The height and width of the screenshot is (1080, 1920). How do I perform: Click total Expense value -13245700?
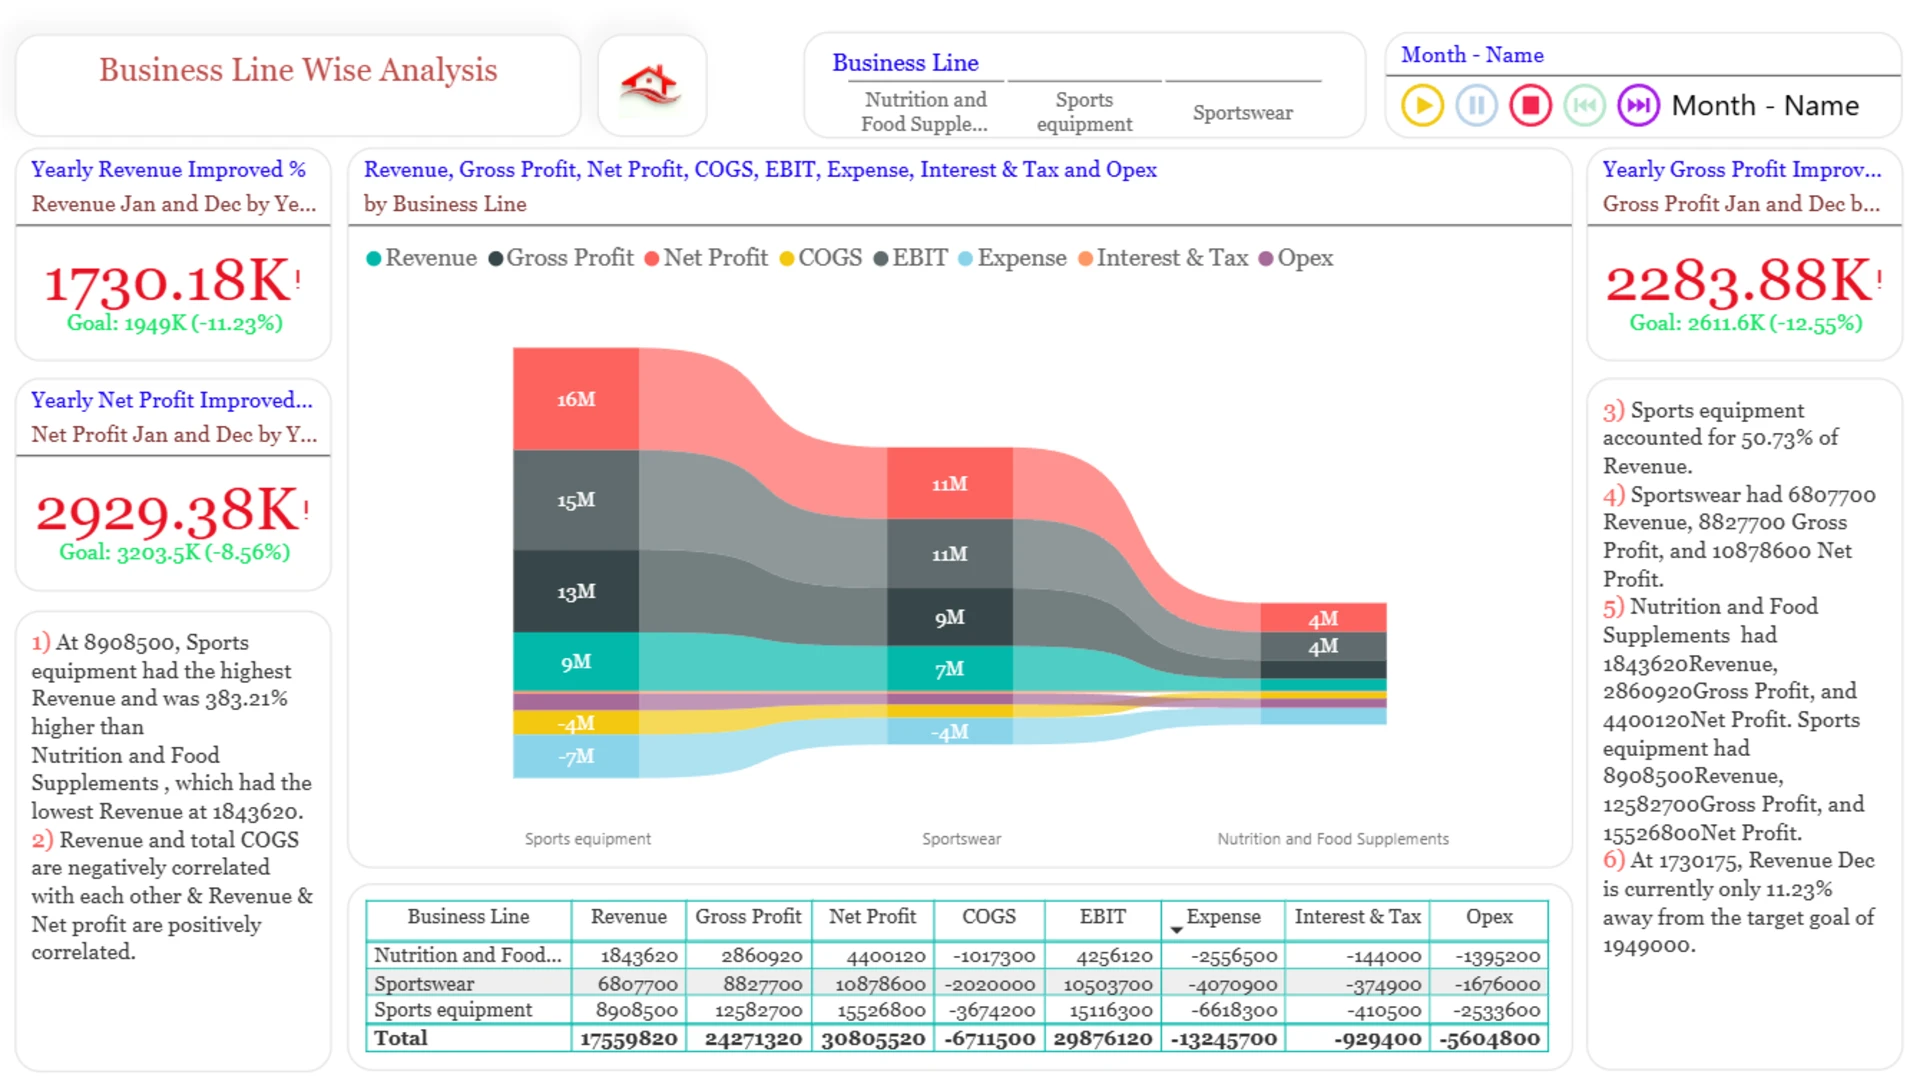pyautogui.click(x=1224, y=1039)
